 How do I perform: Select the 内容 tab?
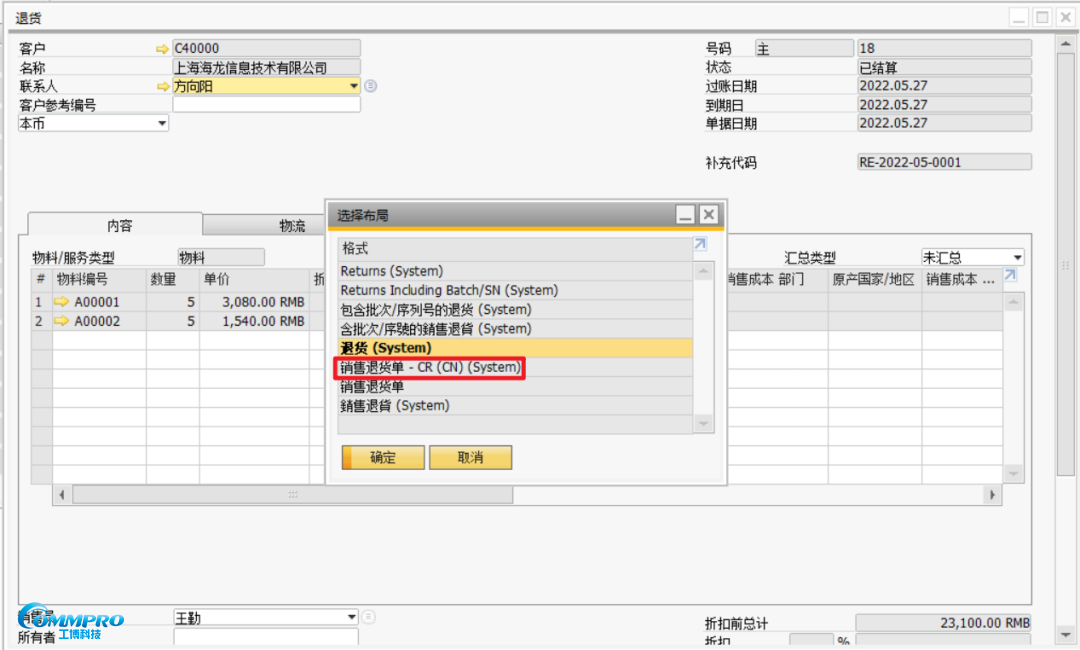(x=119, y=226)
